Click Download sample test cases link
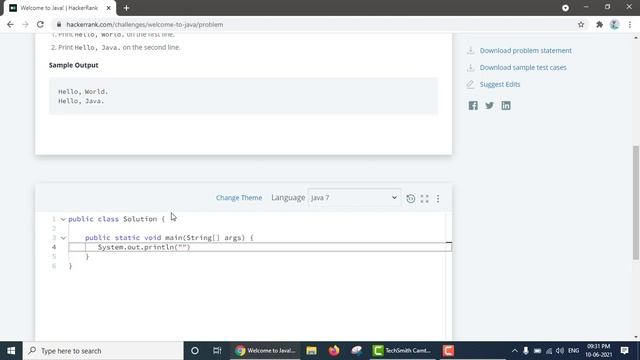This screenshot has width=640, height=360. pos(523,67)
